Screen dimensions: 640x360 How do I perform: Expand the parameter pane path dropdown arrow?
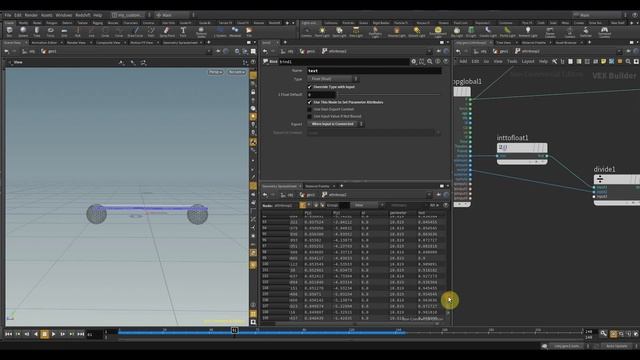coord(429,52)
